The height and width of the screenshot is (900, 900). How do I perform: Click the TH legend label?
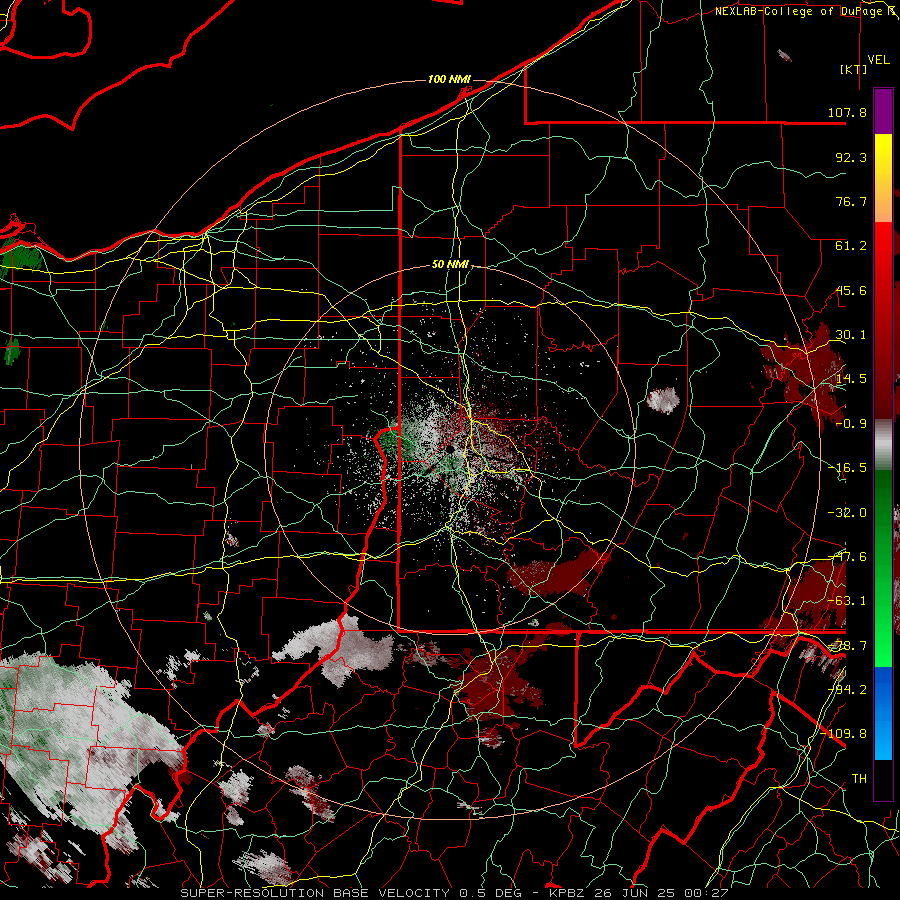[859, 778]
